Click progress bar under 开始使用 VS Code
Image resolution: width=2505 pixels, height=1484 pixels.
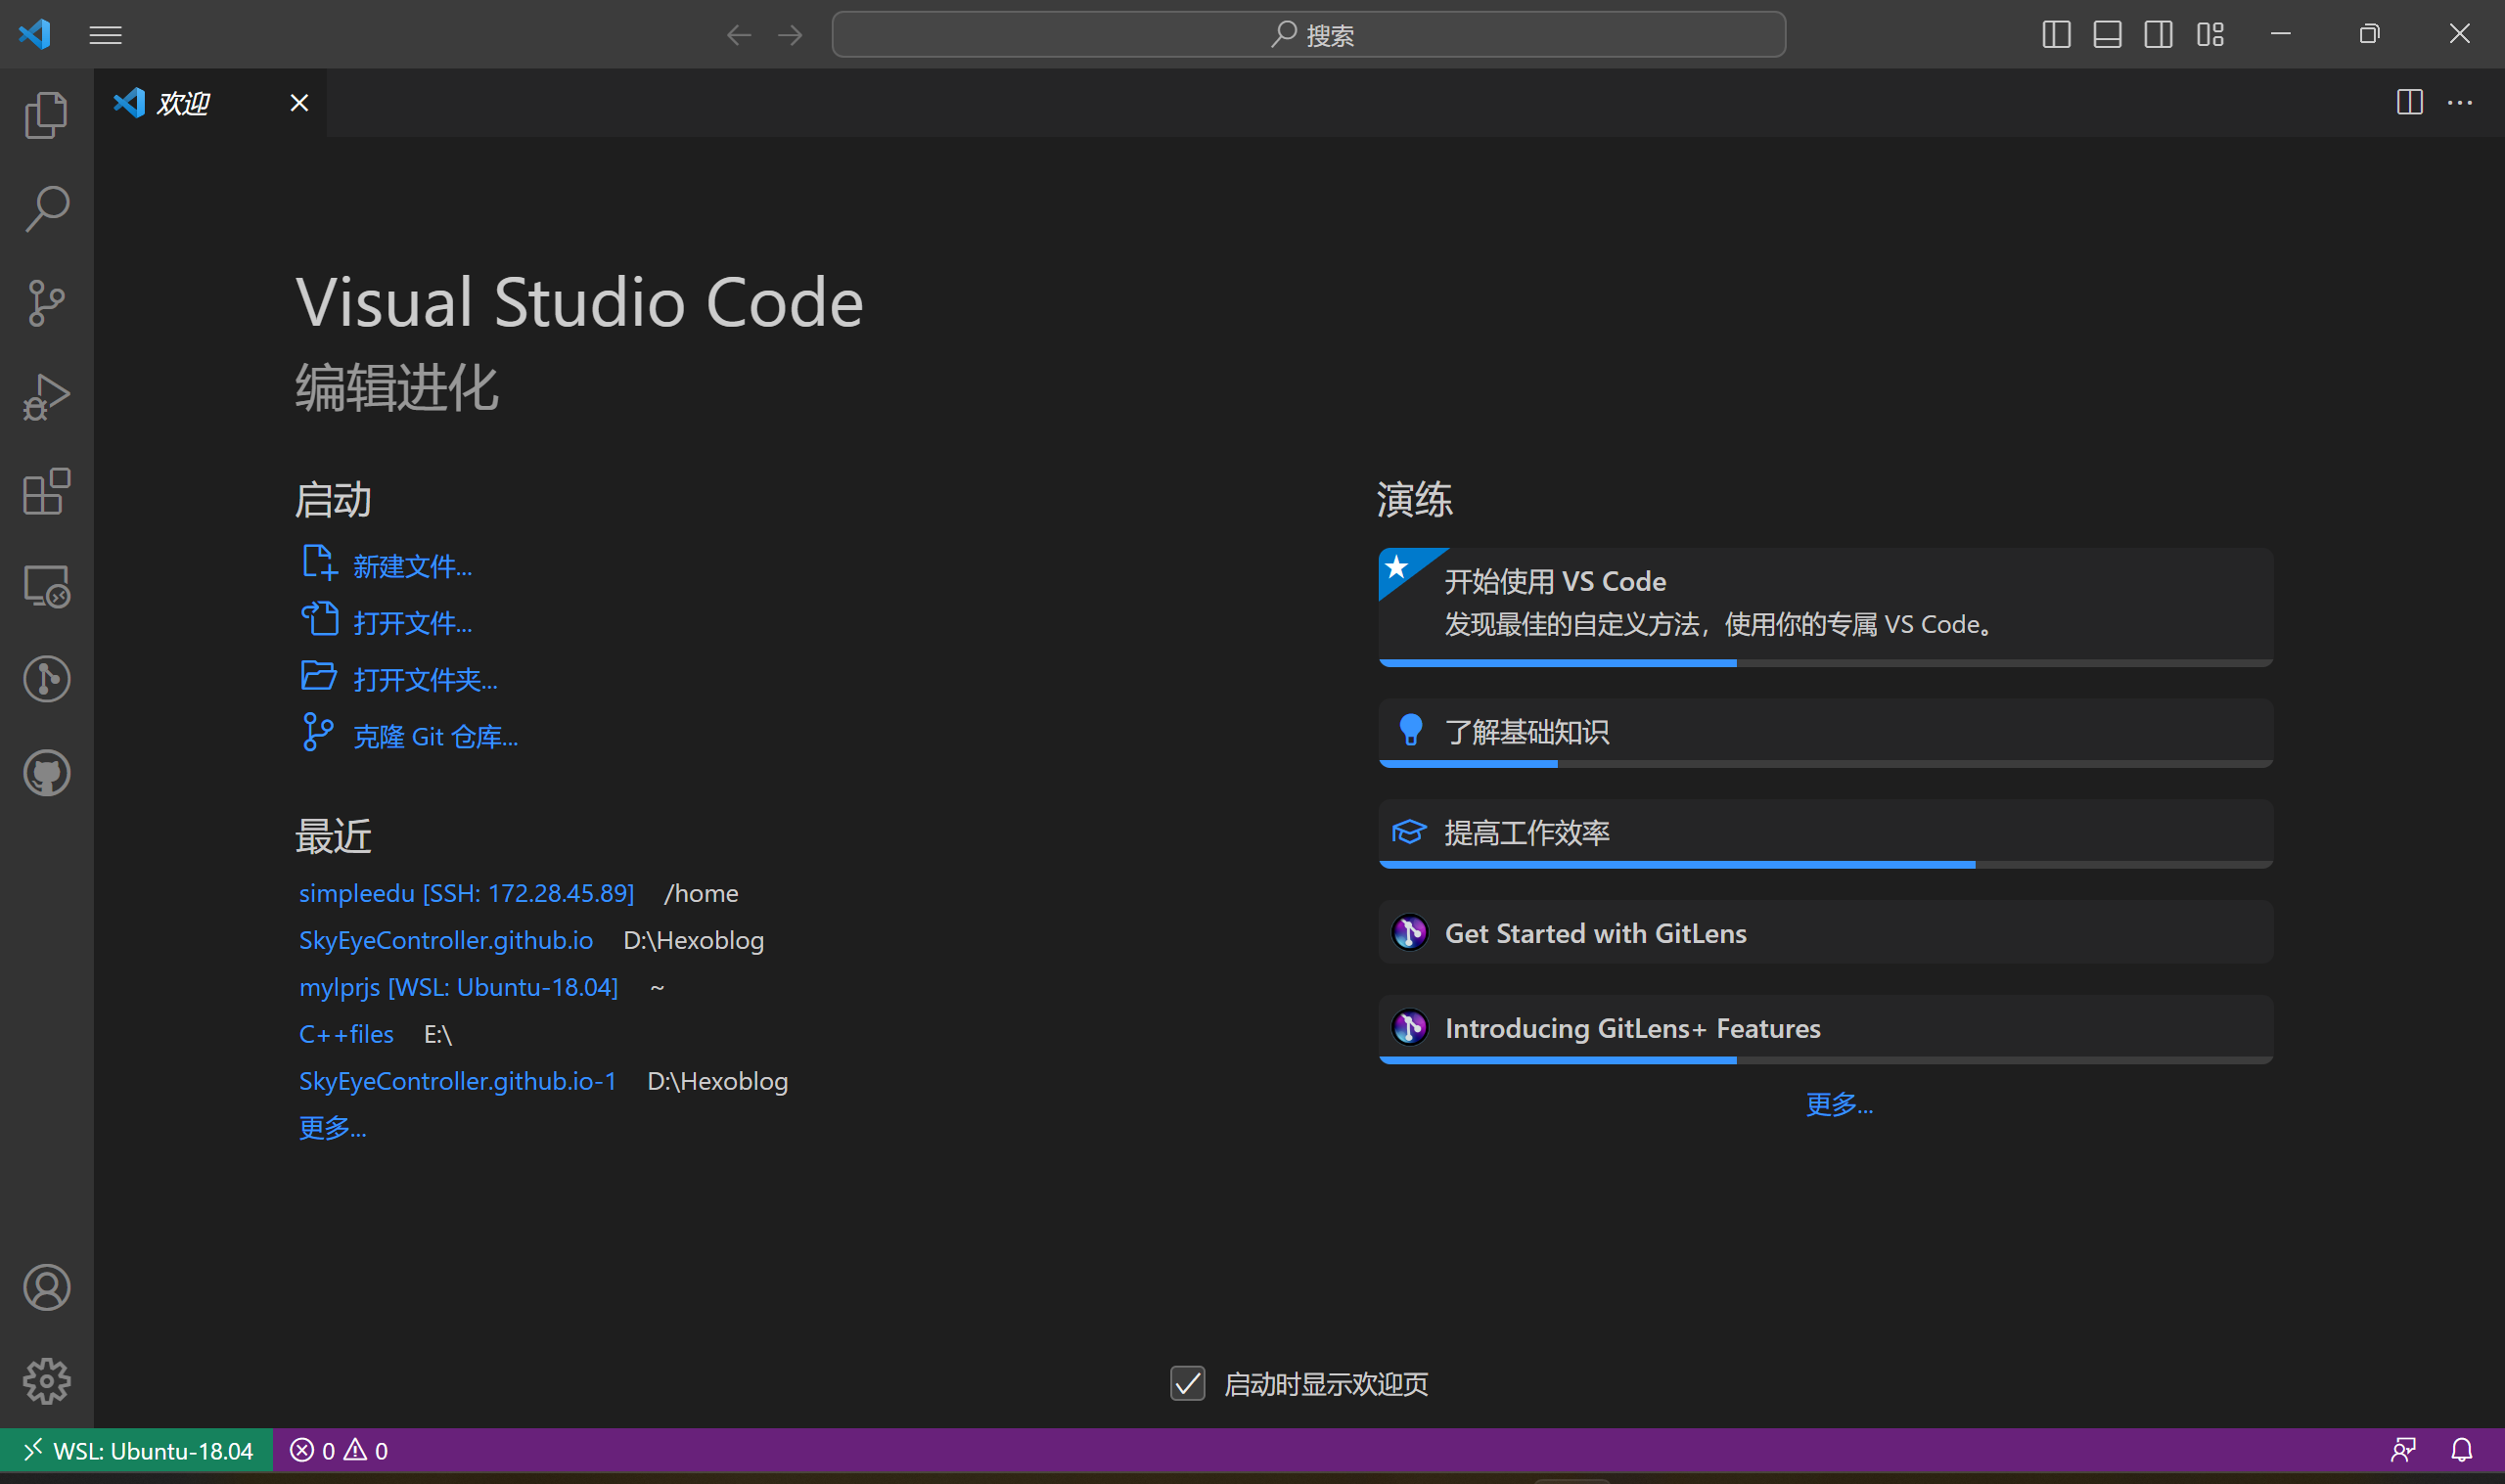[1825, 663]
